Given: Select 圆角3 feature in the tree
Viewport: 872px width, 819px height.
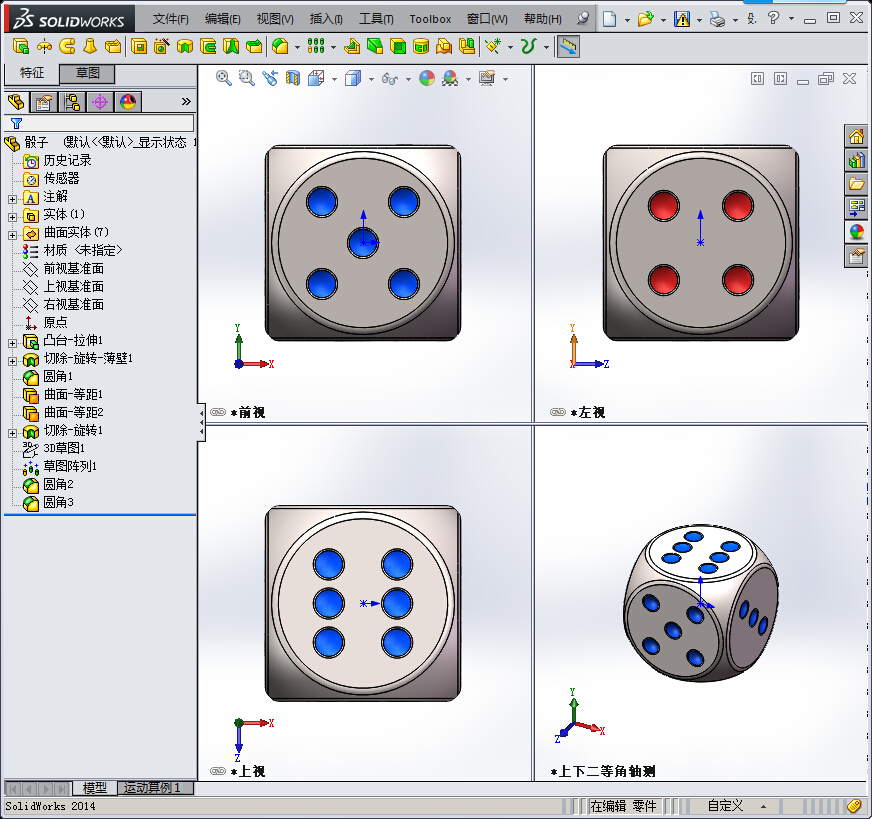Looking at the screenshot, I should tap(58, 503).
